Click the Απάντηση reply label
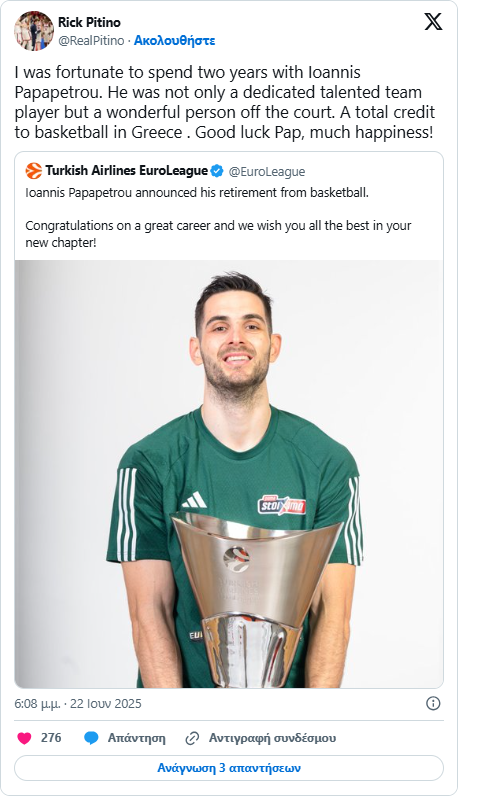 point(136,738)
